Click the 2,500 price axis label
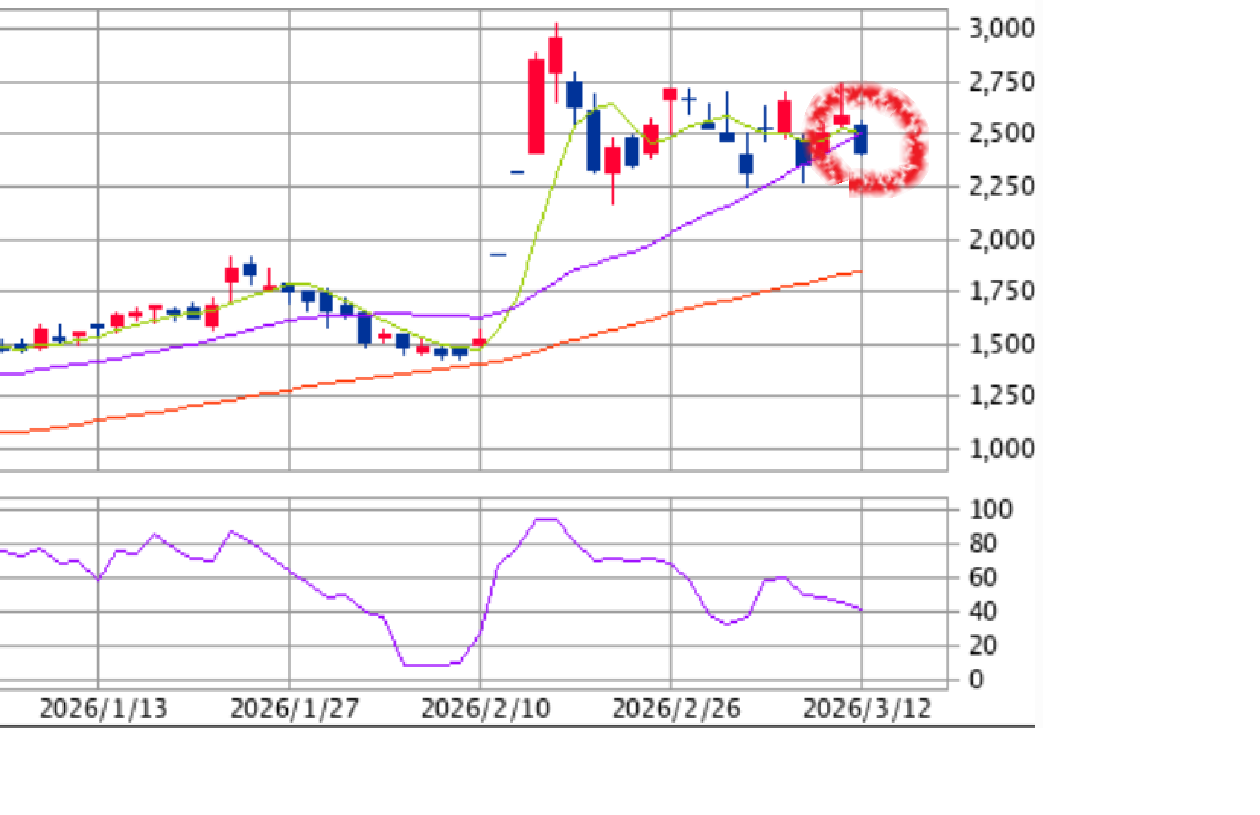Screen dimensions: 1260x815 (1001, 134)
